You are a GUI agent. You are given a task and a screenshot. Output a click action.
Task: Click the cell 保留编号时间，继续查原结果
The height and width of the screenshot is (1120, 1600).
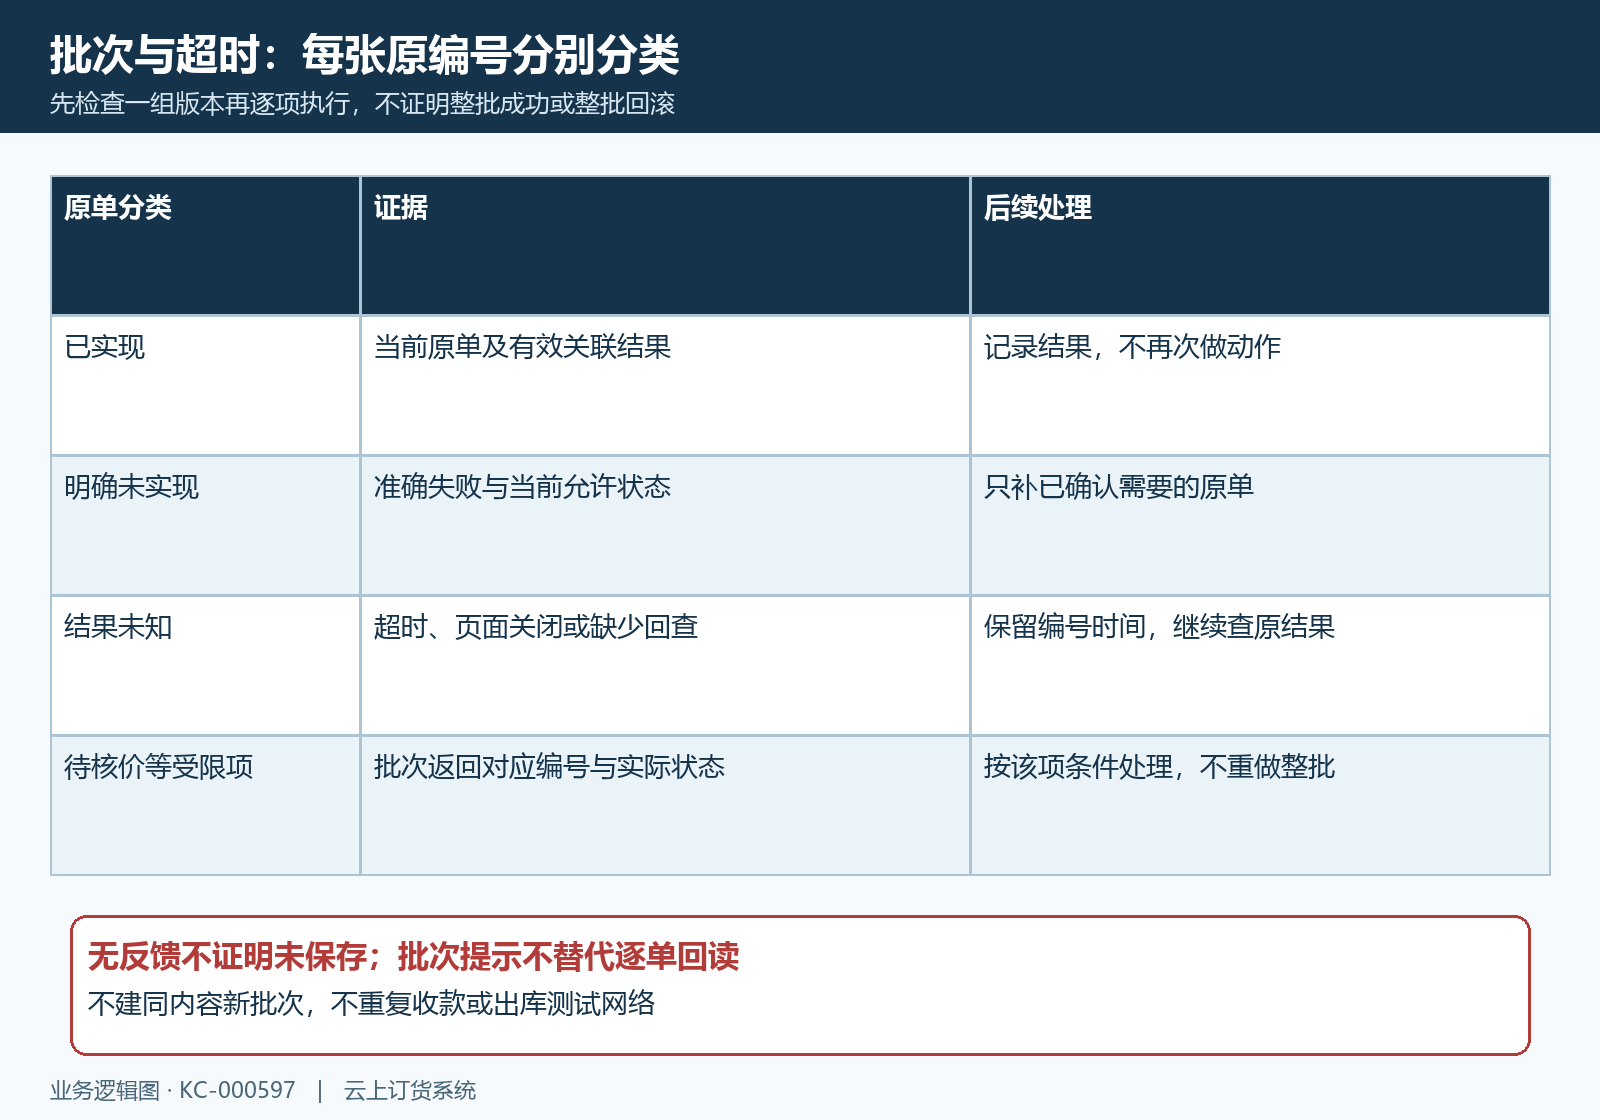pyautogui.click(x=1260, y=666)
